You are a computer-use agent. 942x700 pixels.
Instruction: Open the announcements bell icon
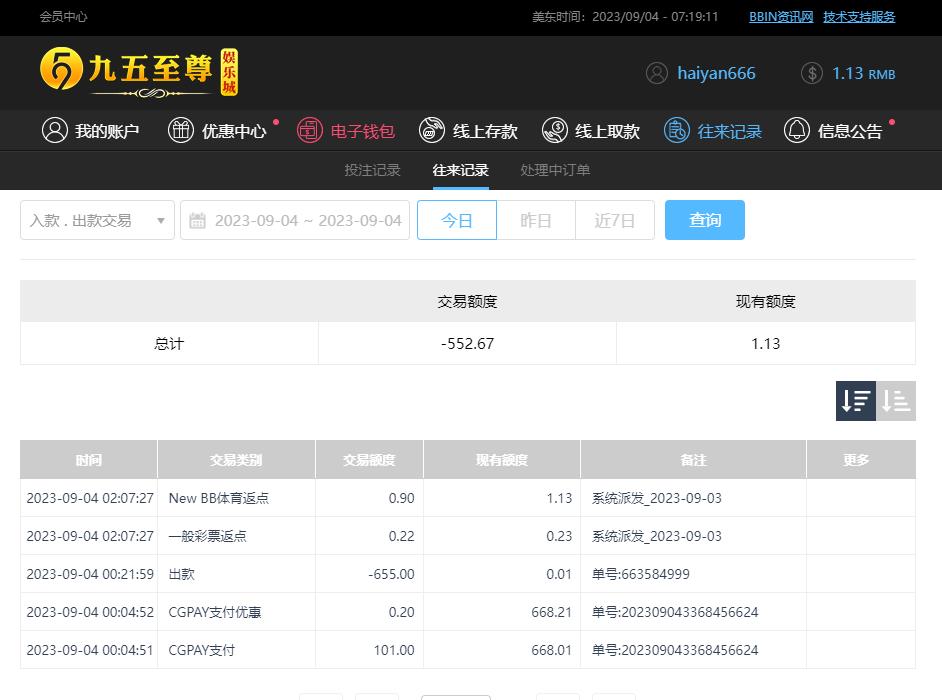[797, 131]
